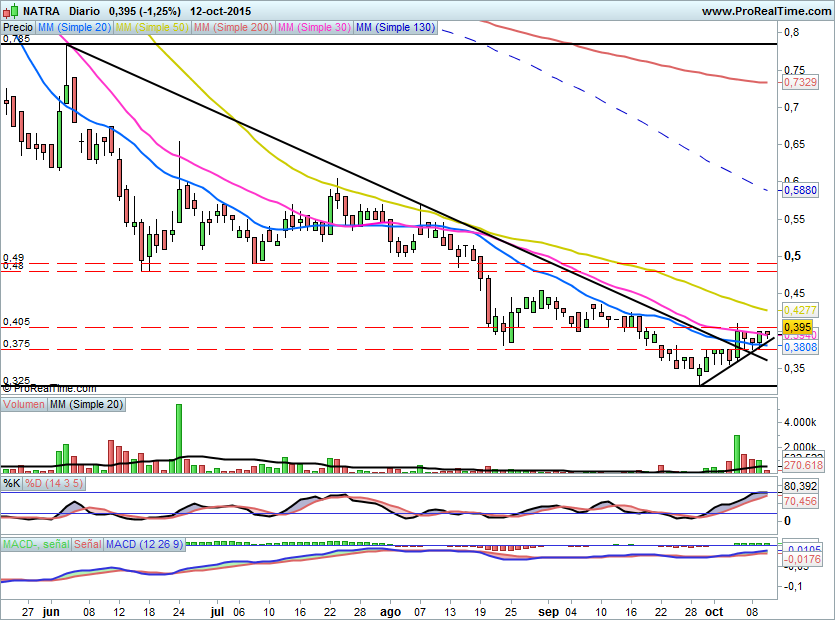Open MM (Simple 30) pink indicator label
Viewport: 835px width, 620px height.
[314, 28]
